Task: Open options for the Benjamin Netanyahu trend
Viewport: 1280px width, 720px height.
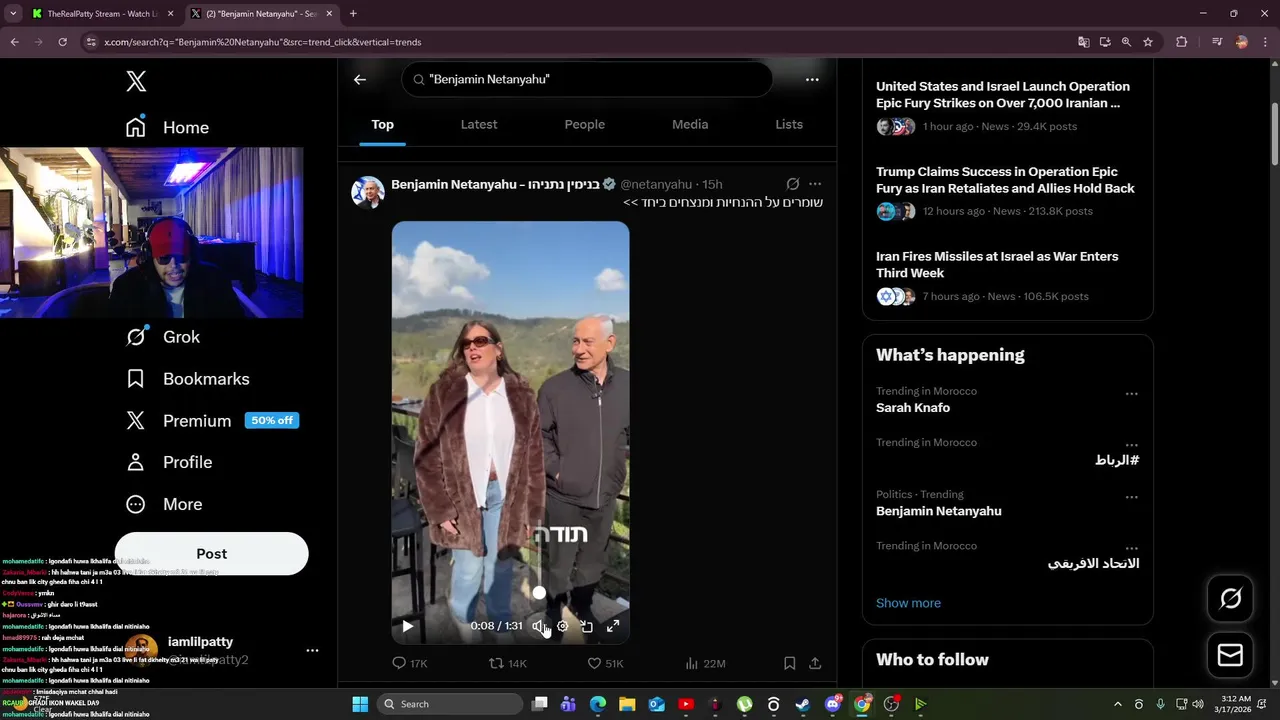Action: pyautogui.click(x=1132, y=497)
